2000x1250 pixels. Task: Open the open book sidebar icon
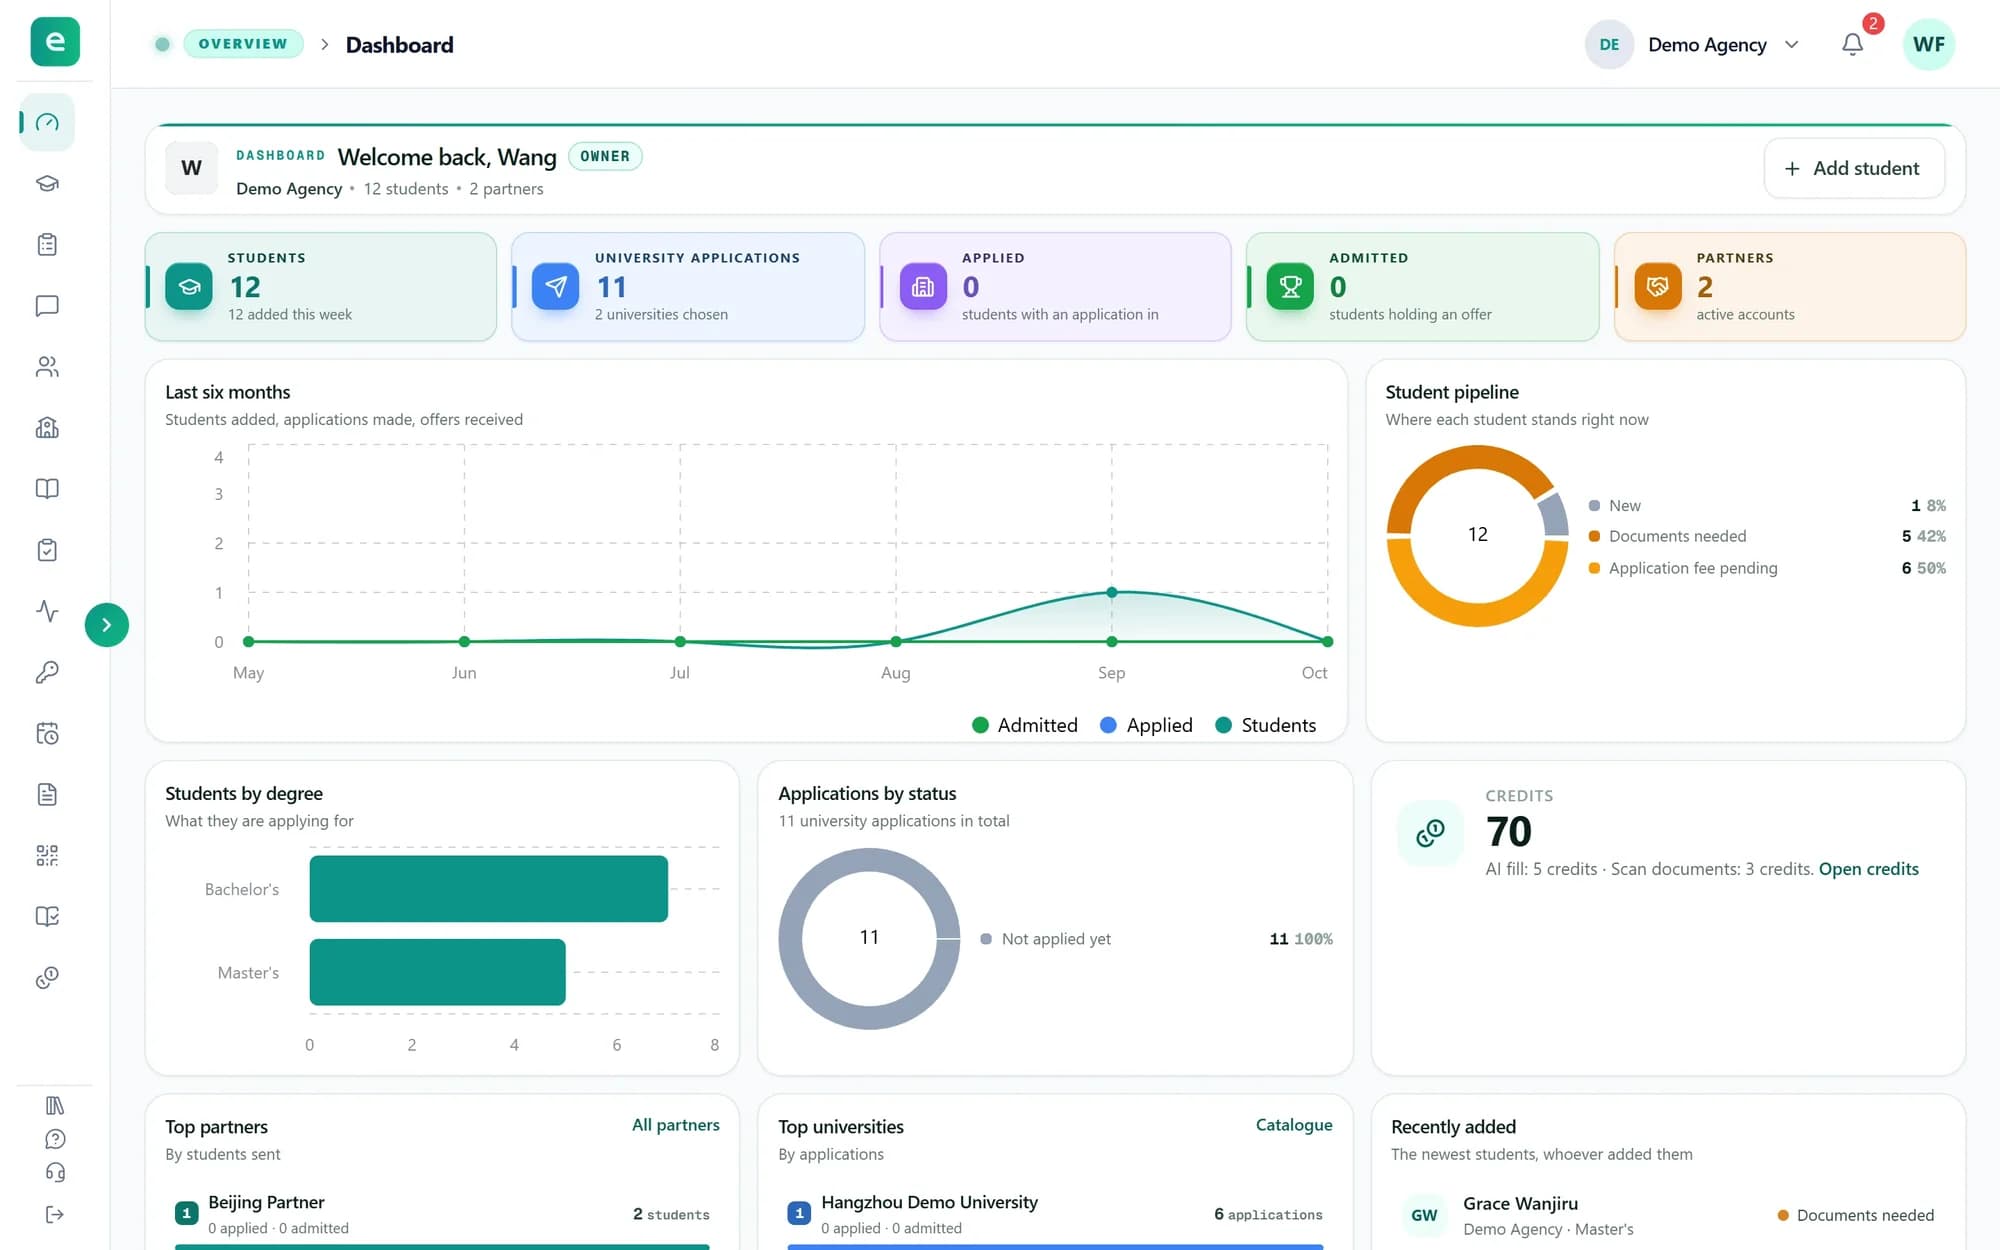click(47, 489)
